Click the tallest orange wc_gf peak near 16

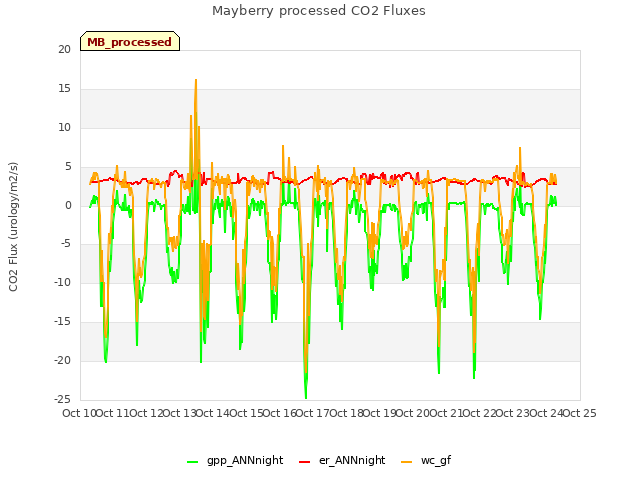(196, 80)
